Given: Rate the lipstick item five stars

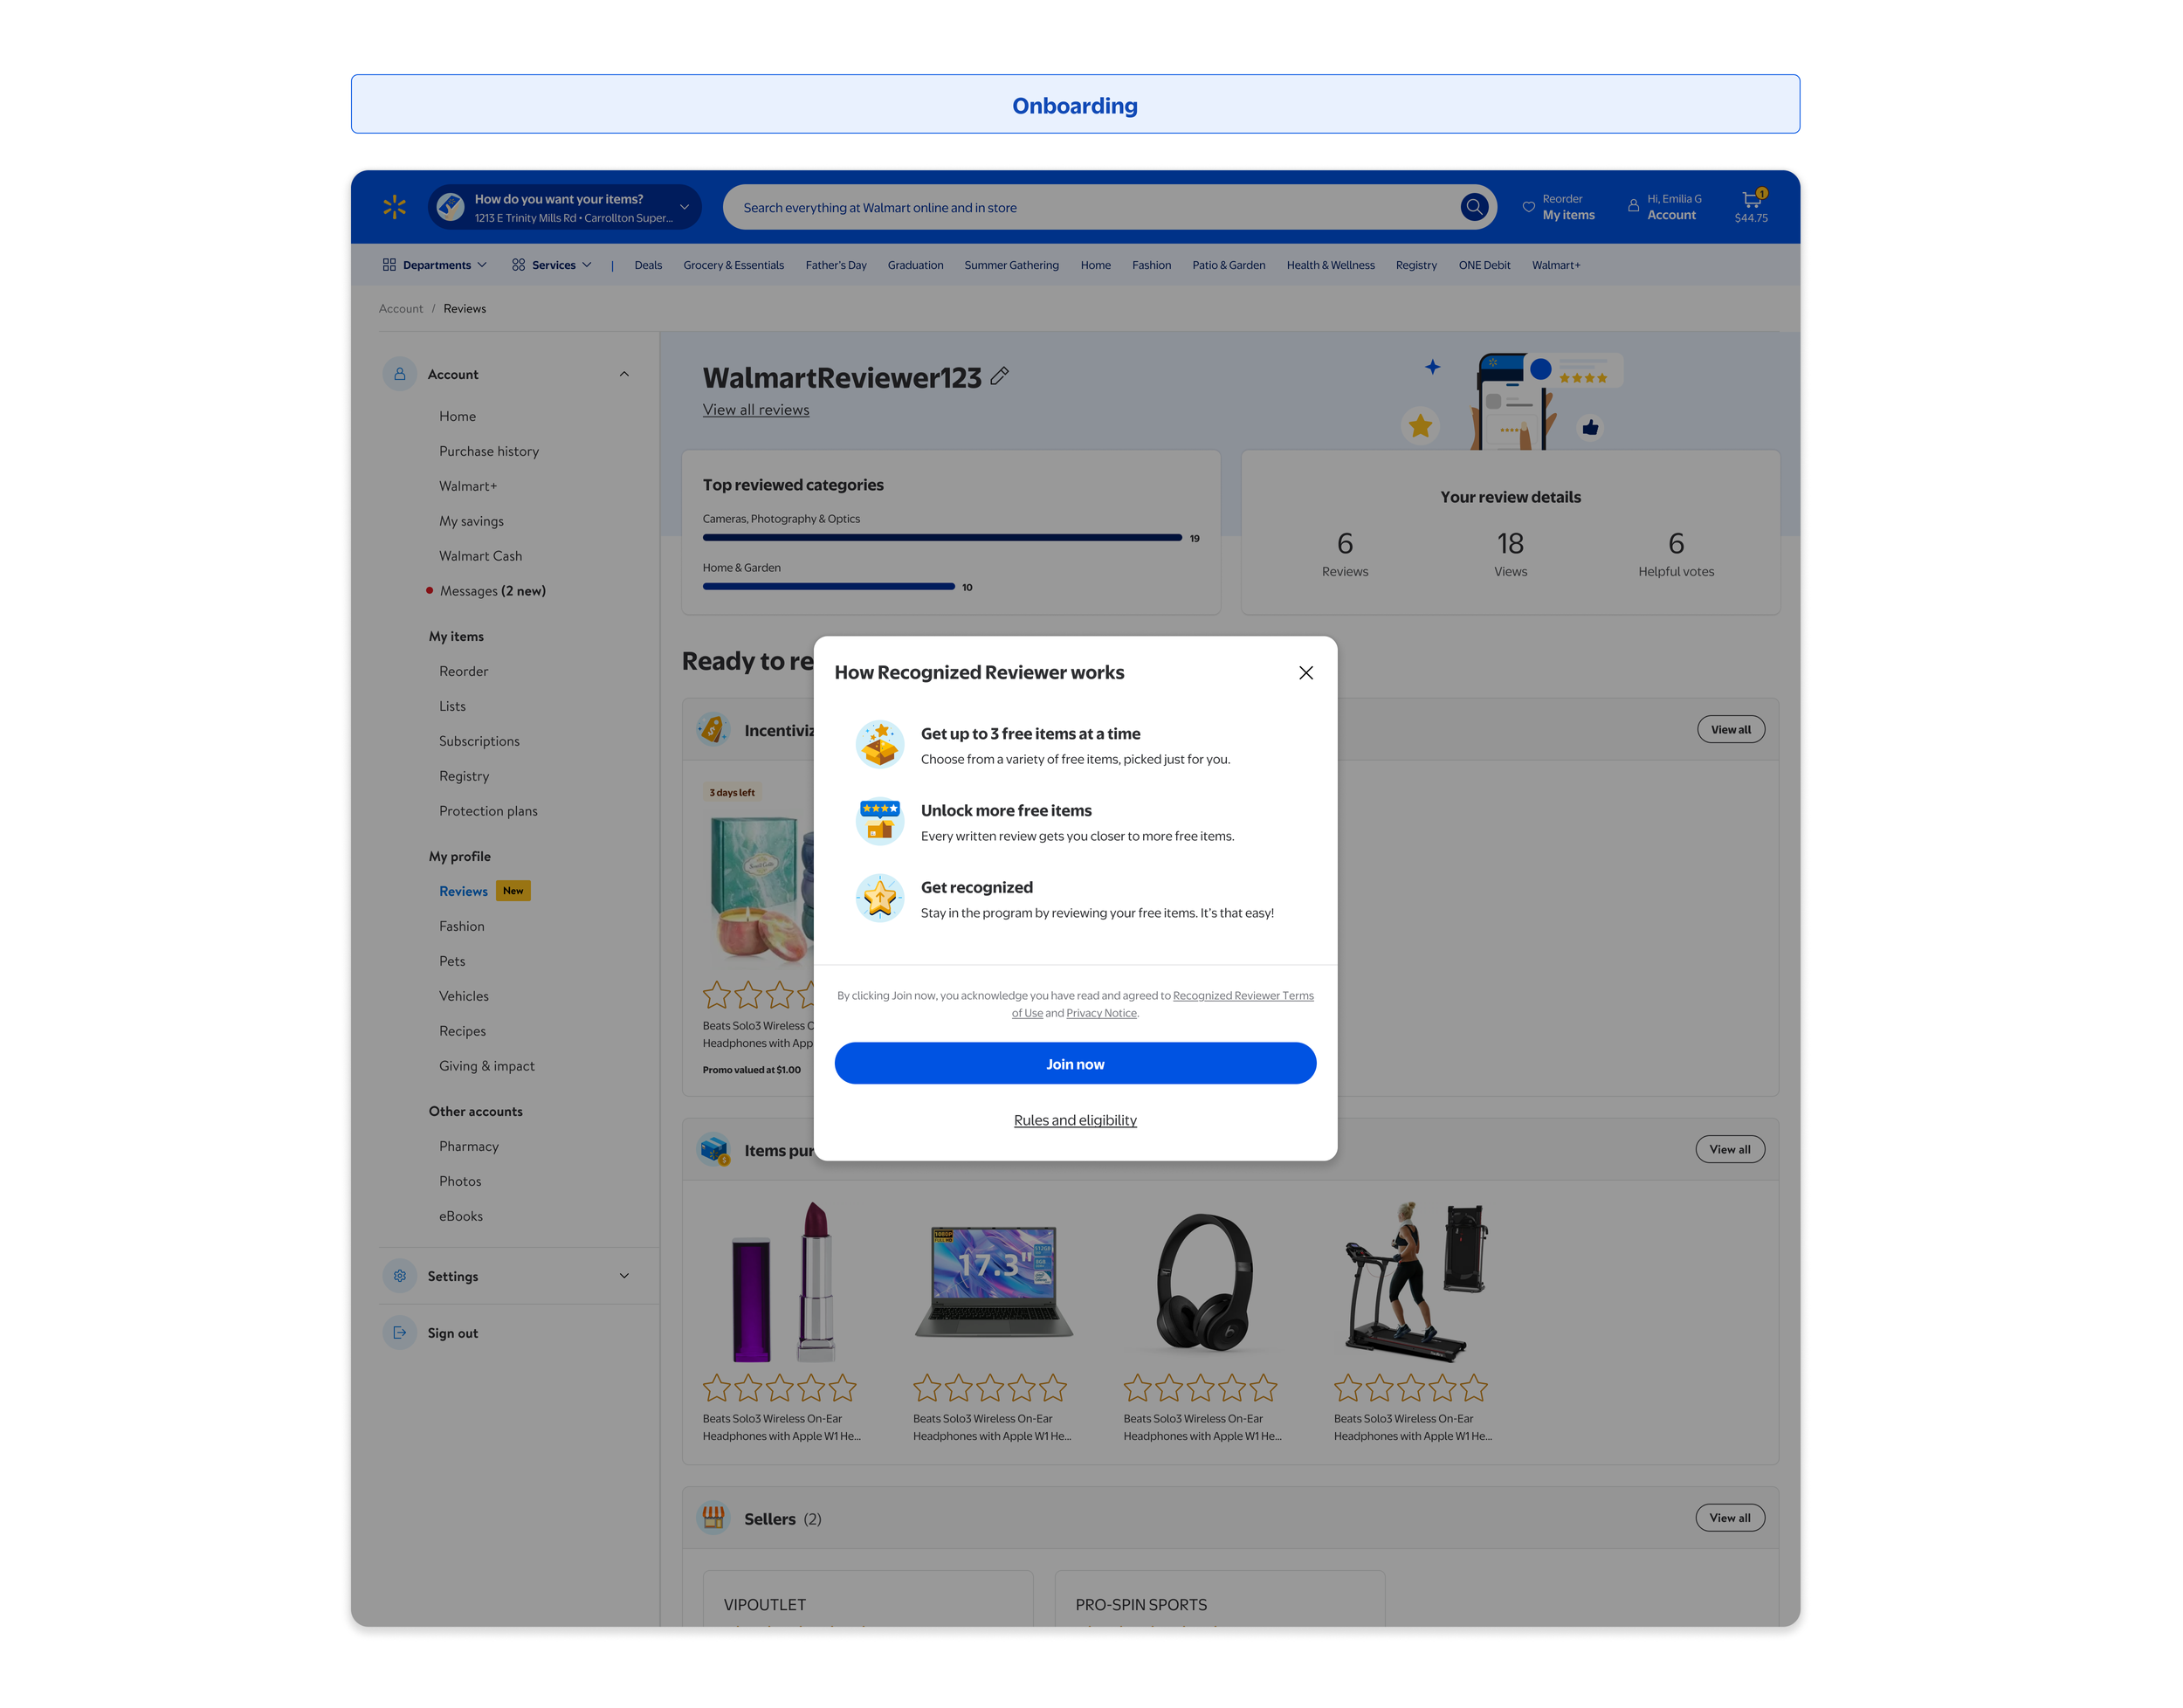Looking at the screenshot, I should 843,1388.
